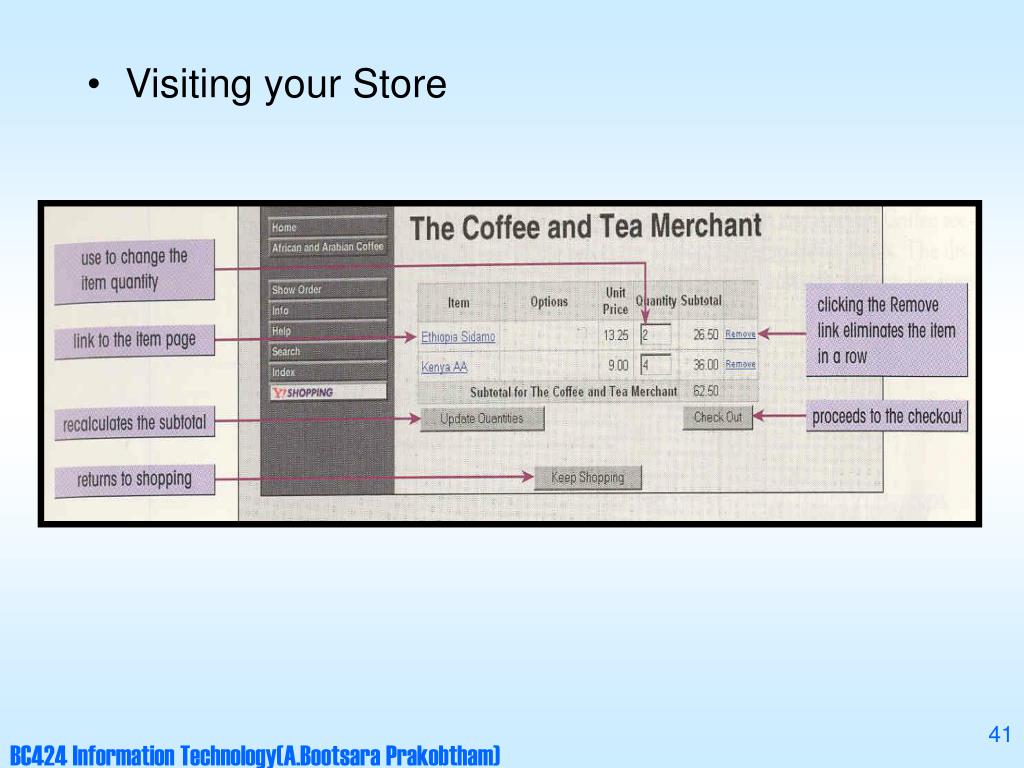Click the Options column header
This screenshot has width=1024, height=768.
[549, 302]
